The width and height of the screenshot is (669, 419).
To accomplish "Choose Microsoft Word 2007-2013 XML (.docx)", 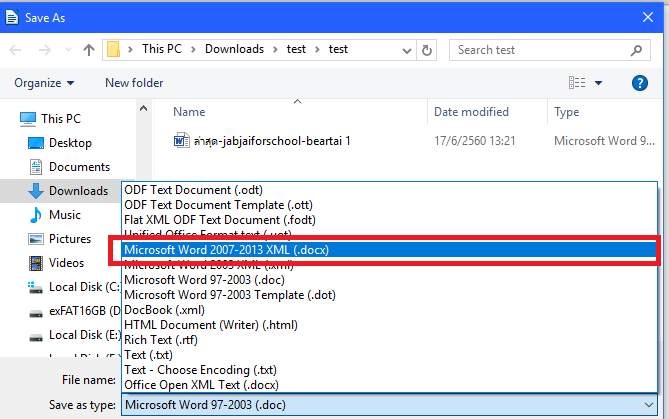I will [389, 250].
